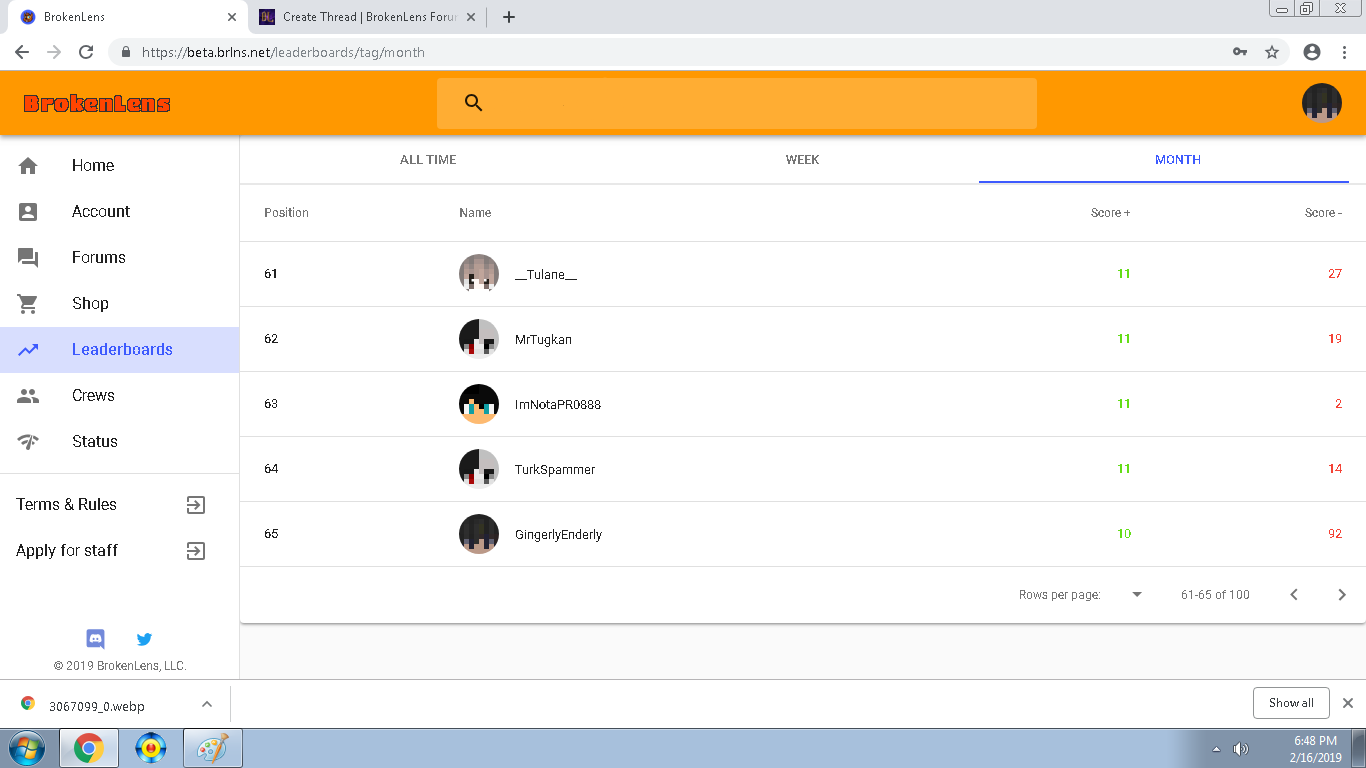Click the Home house icon in sidebar
The height and width of the screenshot is (768, 1366).
tap(28, 166)
